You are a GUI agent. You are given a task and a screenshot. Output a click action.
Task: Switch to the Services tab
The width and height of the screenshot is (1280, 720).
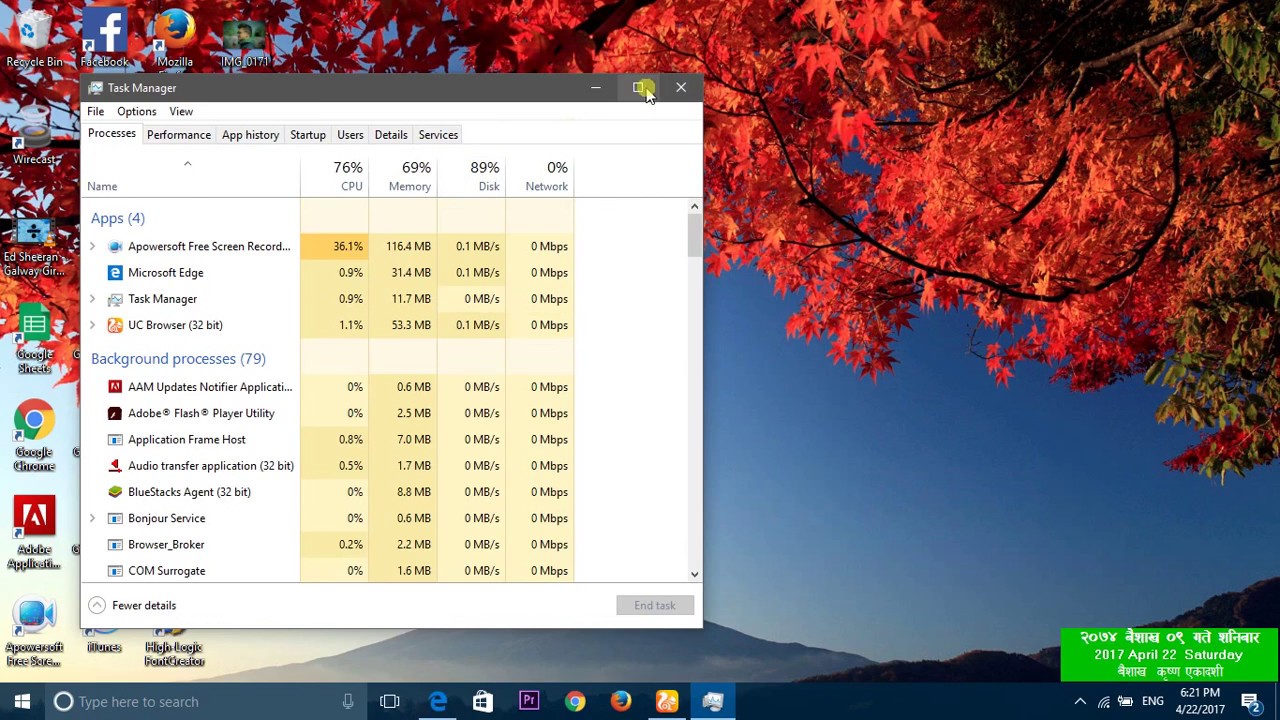pos(438,135)
